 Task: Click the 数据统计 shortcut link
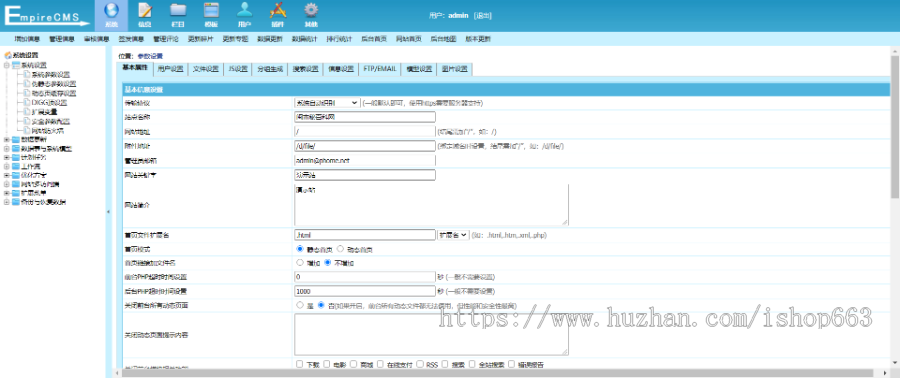click(x=305, y=40)
